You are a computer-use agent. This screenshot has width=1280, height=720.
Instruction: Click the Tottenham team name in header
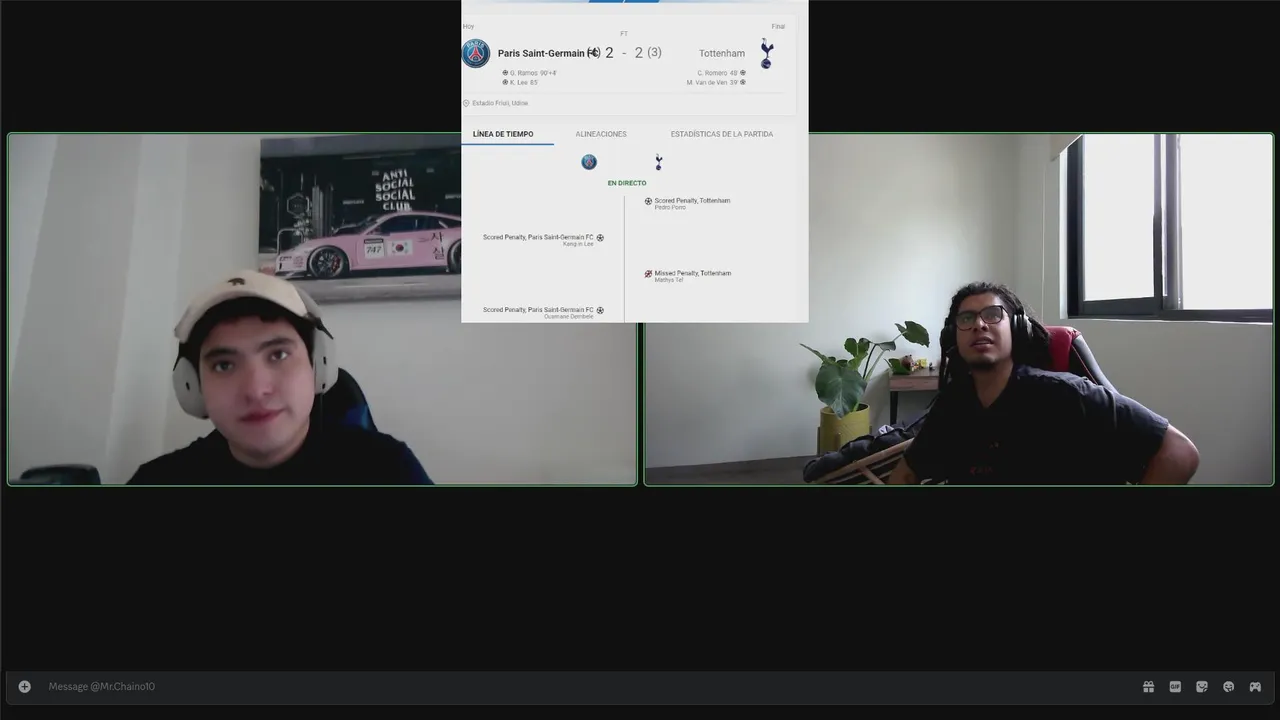tap(722, 53)
